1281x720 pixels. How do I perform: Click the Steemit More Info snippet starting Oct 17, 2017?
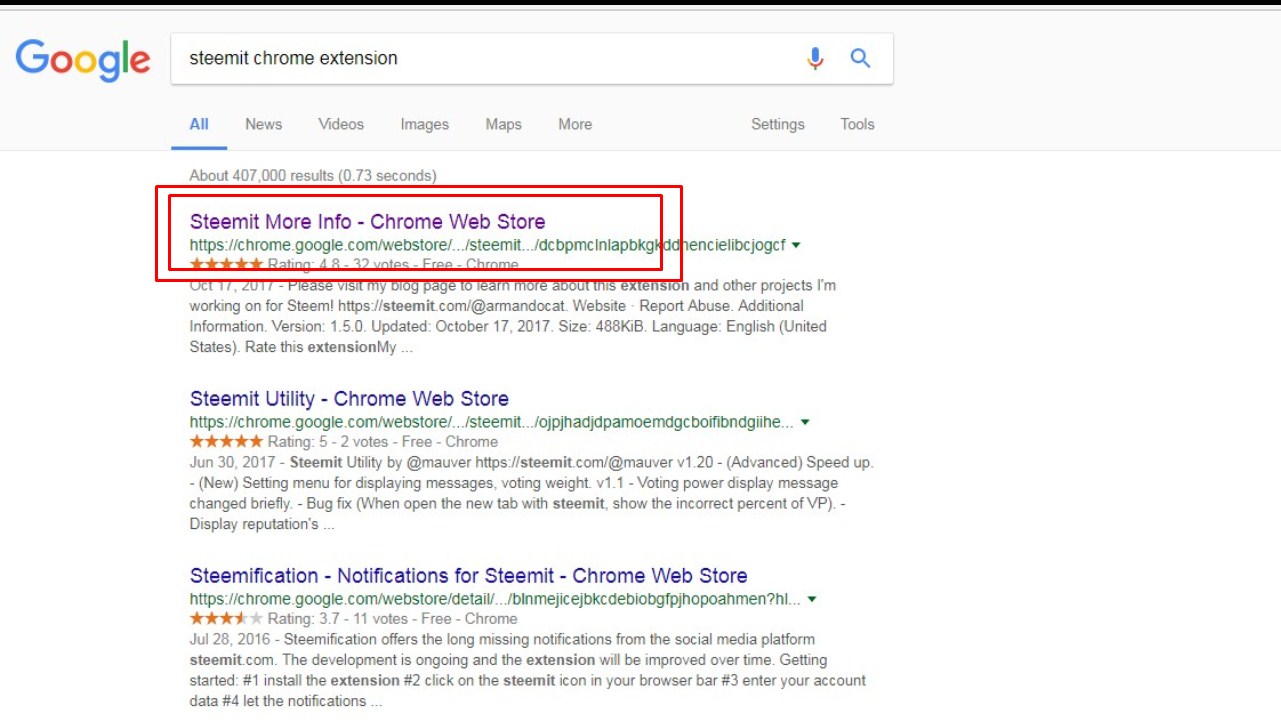coord(513,316)
